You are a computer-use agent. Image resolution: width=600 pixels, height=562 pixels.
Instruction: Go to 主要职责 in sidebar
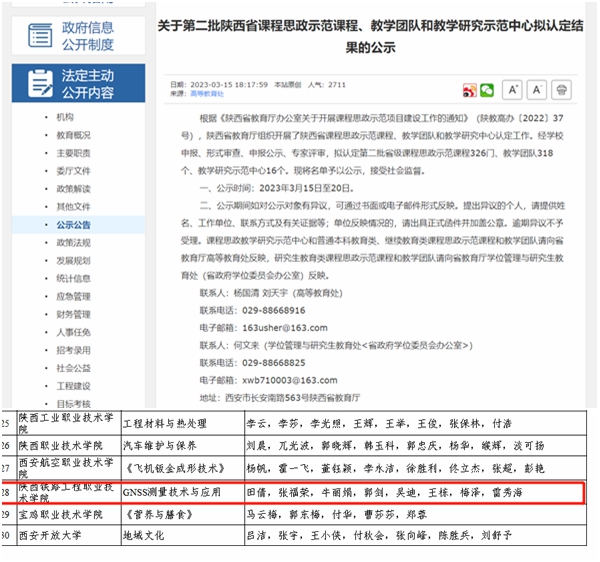[x=73, y=153]
